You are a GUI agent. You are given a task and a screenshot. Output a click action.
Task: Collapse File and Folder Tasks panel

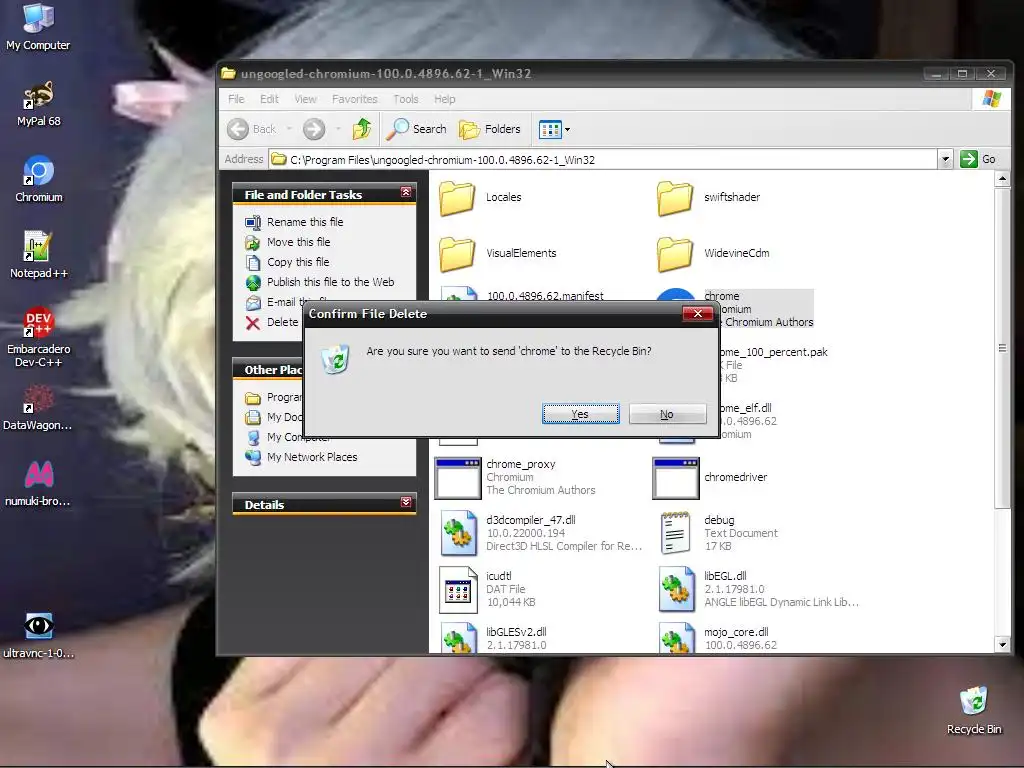(x=406, y=193)
